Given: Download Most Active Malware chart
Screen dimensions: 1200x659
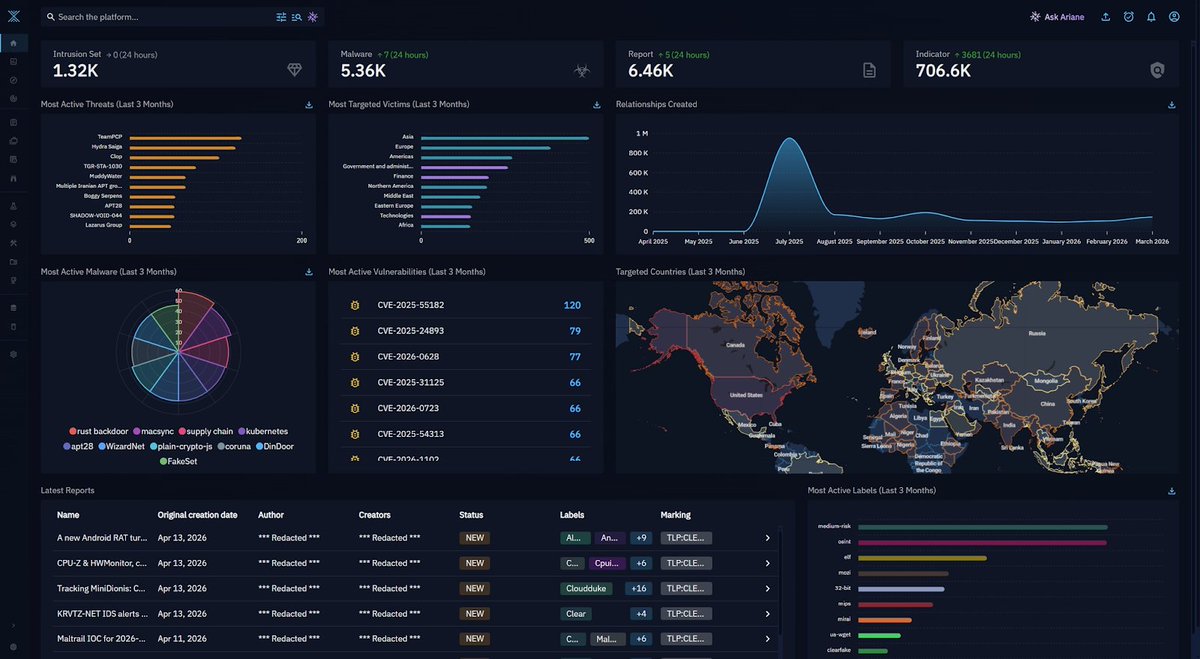Looking at the screenshot, I should click(309, 272).
